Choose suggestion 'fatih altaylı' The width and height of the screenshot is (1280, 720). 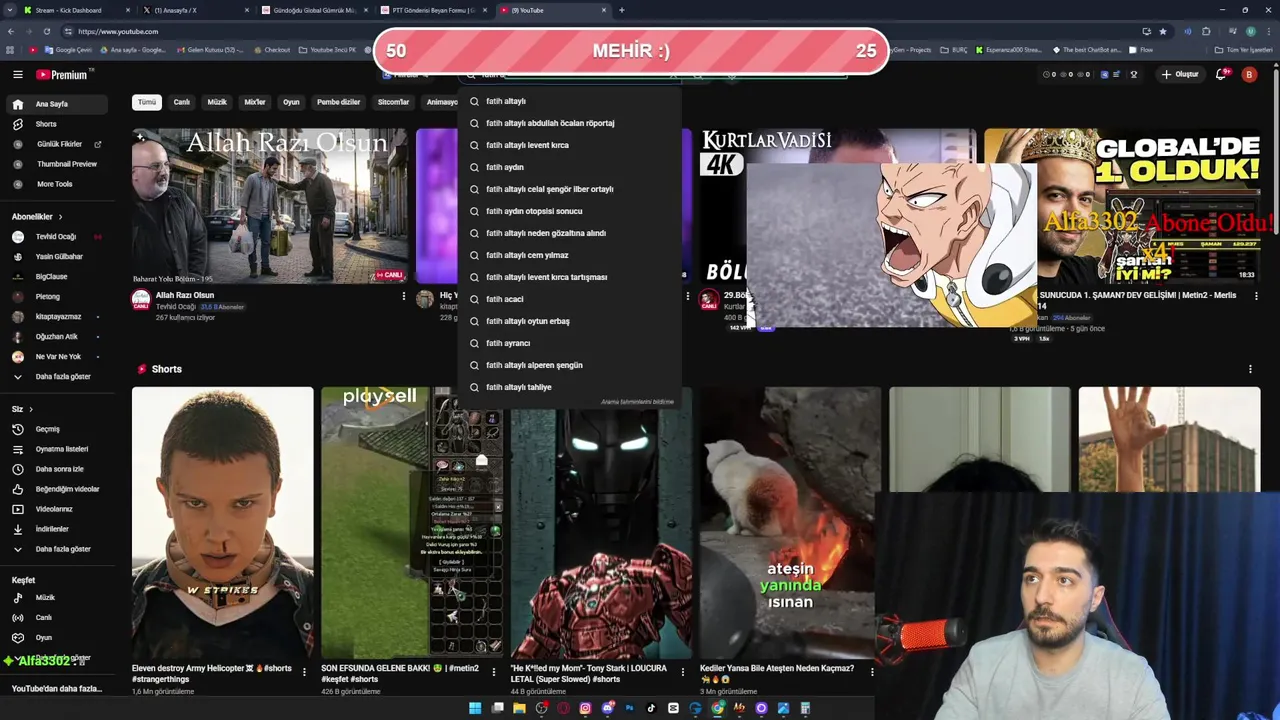[x=569, y=101]
